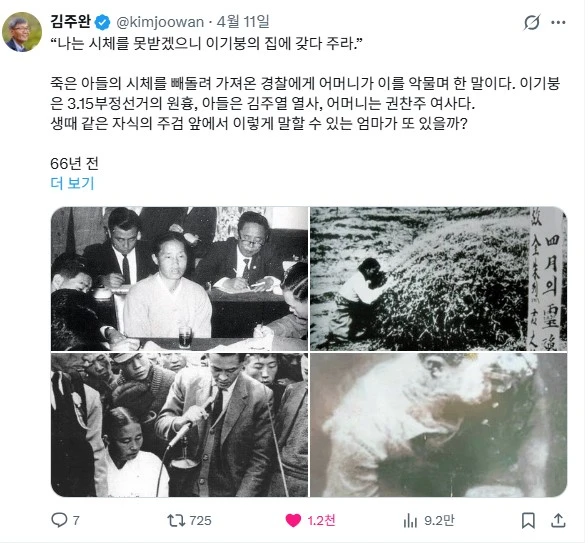This screenshot has width=588, height=543.
Task: Open the view analytics bar chart icon
Action: click(410, 520)
